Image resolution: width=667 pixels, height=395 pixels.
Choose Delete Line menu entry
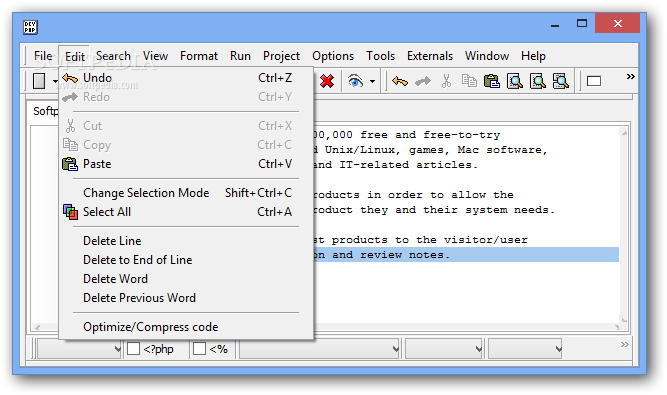tap(186, 241)
